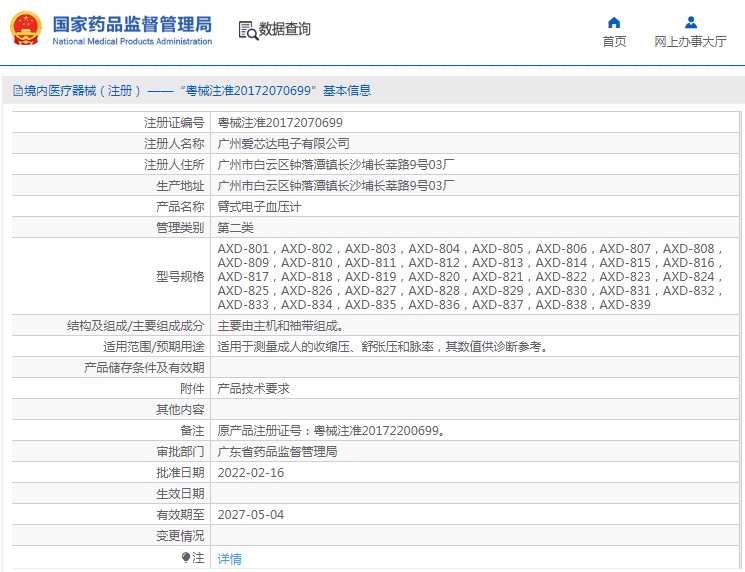
Task: Click the lightbulb icon next to 注
Action: pyautogui.click(x=186, y=558)
